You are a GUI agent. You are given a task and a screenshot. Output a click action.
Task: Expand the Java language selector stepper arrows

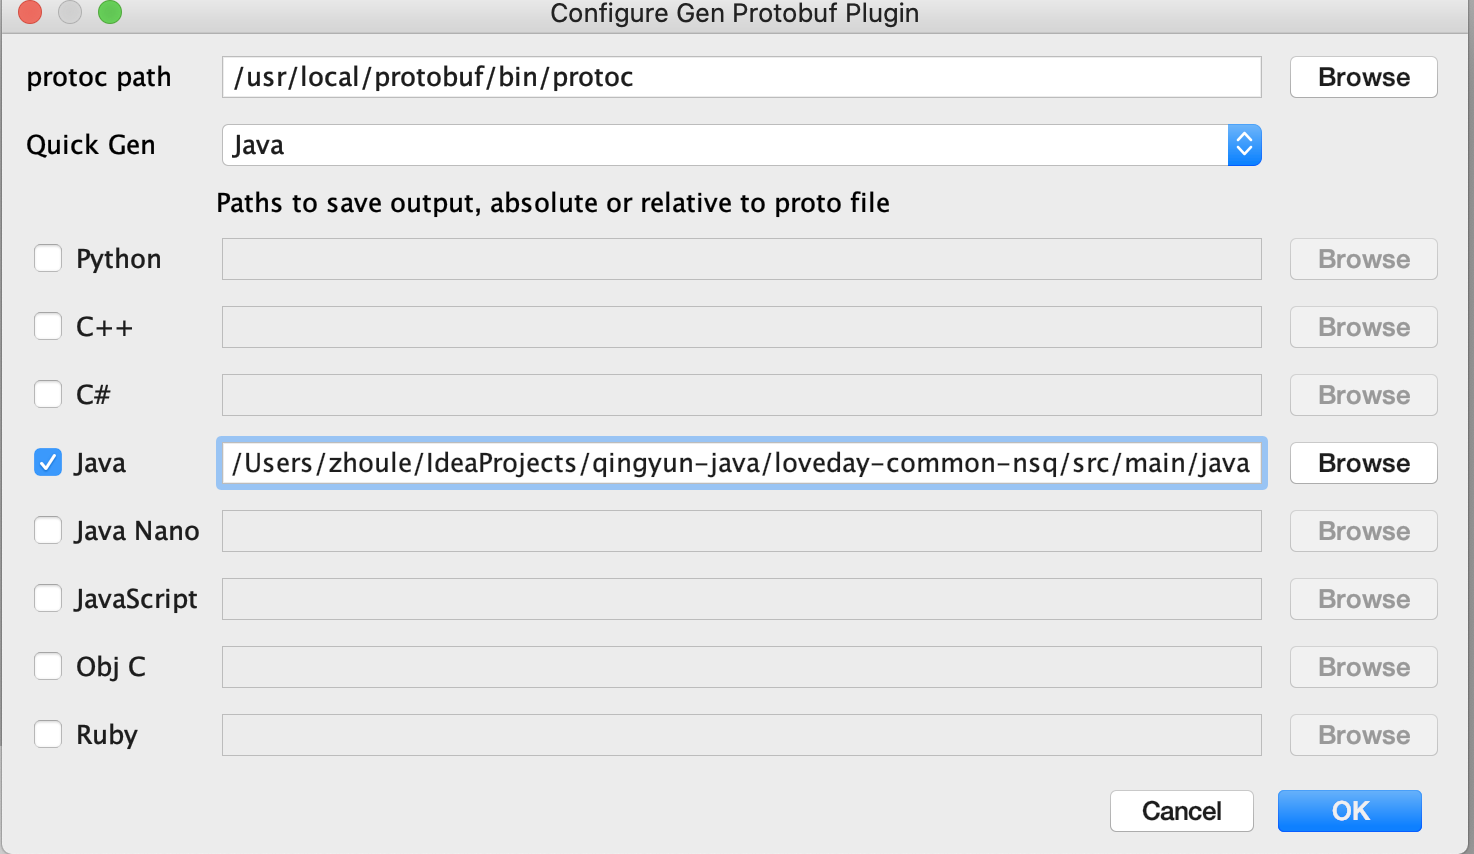click(1244, 145)
